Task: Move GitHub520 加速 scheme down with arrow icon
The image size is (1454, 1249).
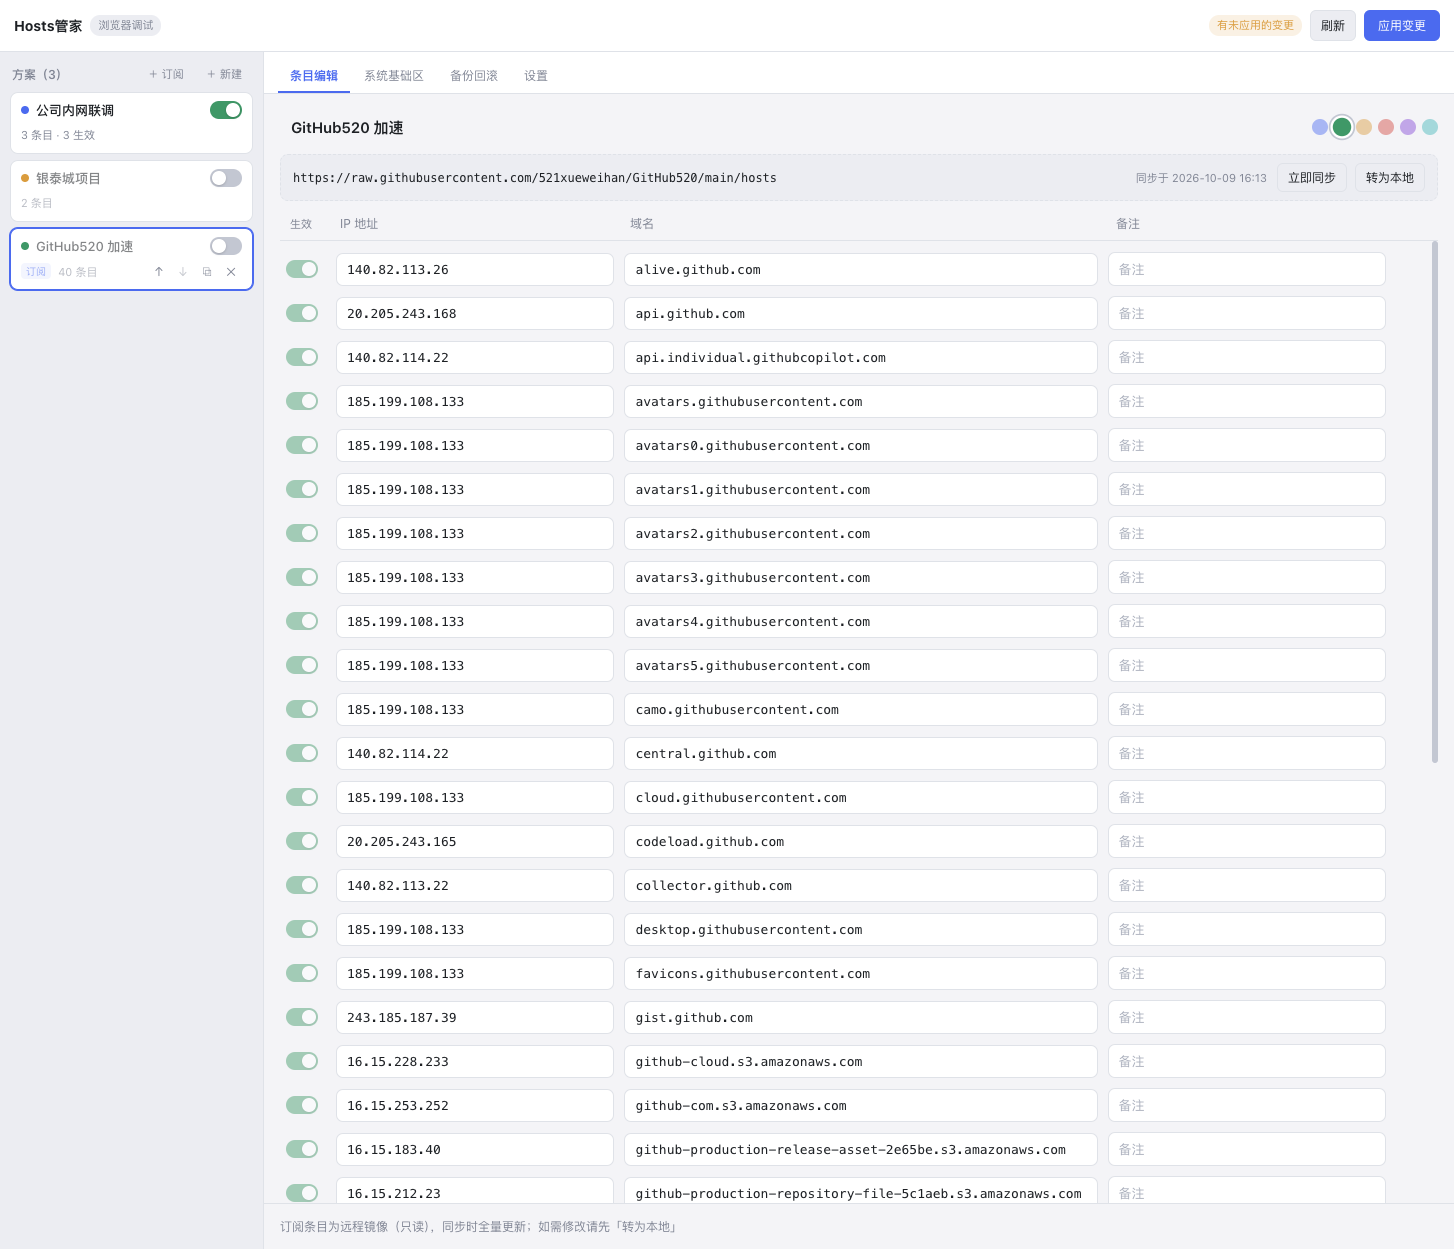Action: click(183, 272)
